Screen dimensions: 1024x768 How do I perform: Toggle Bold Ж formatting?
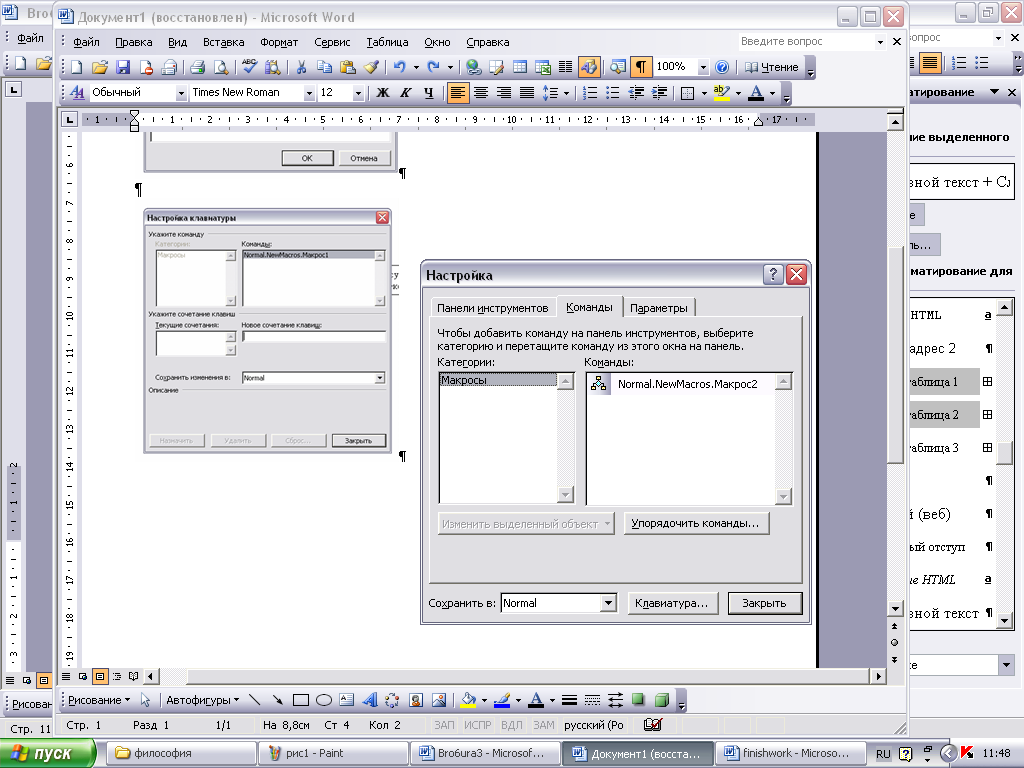click(x=383, y=93)
